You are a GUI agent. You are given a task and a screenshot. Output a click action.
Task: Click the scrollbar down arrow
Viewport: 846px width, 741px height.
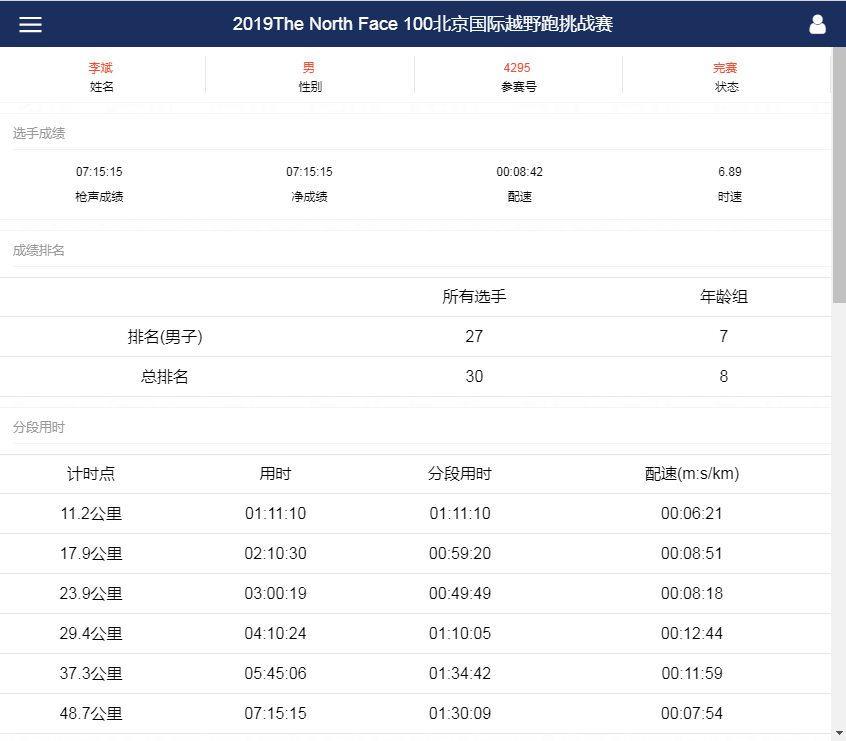(x=839, y=733)
